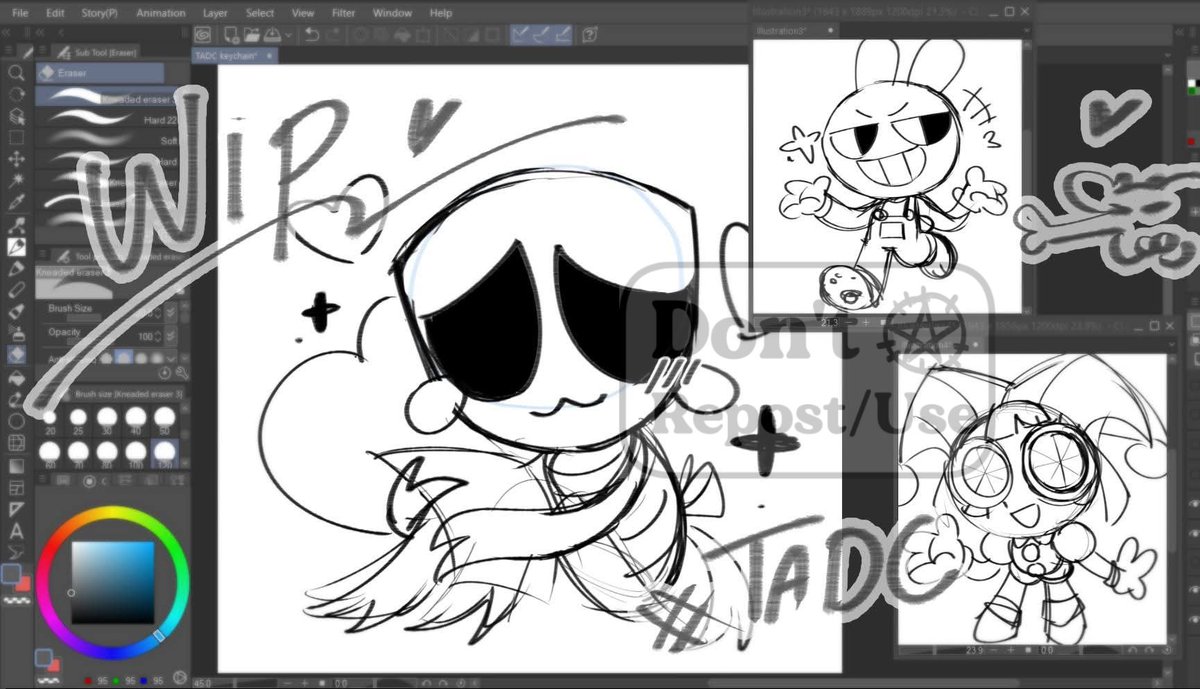The image size is (1200, 689).
Task: Open the Opacity dynamics dropdown
Action: pyautogui.click(x=171, y=337)
